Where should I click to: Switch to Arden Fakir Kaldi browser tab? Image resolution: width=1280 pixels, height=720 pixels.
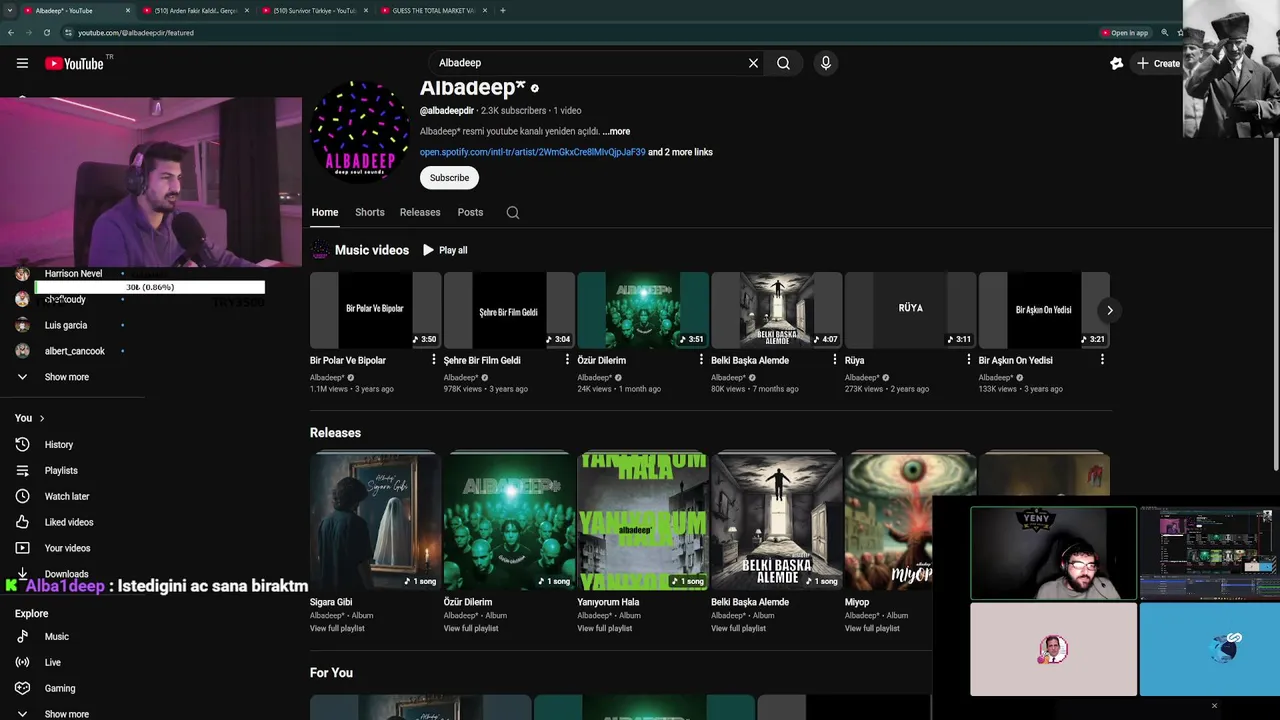click(x=194, y=10)
